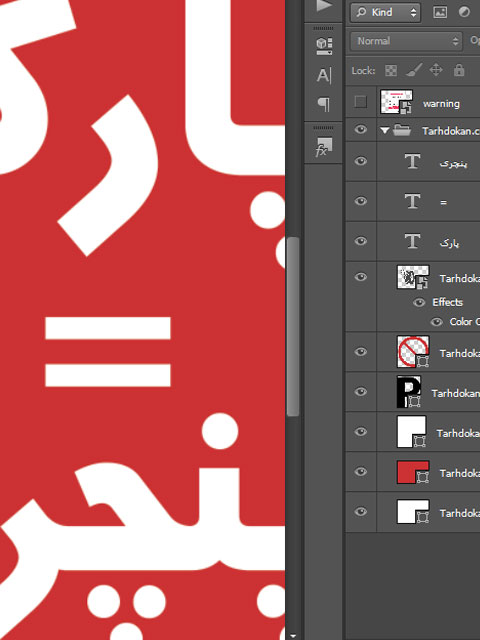
Task: Click the T icon of پارک layer
Action: coord(412,241)
